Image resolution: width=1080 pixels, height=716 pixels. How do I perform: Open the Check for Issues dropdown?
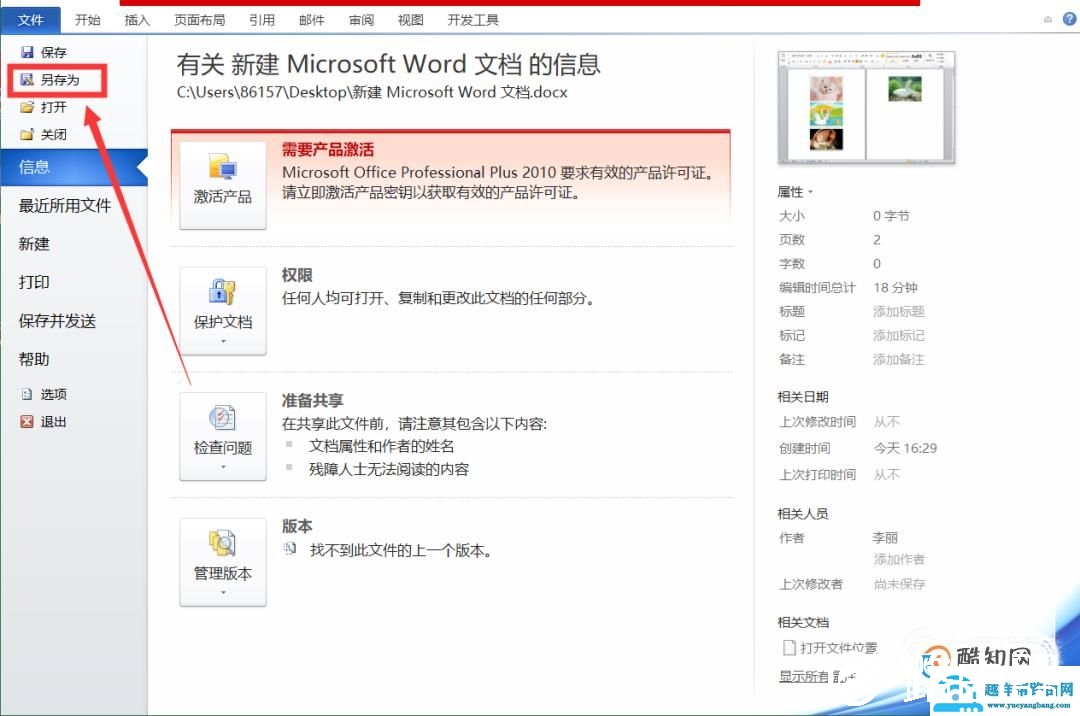point(222,436)
